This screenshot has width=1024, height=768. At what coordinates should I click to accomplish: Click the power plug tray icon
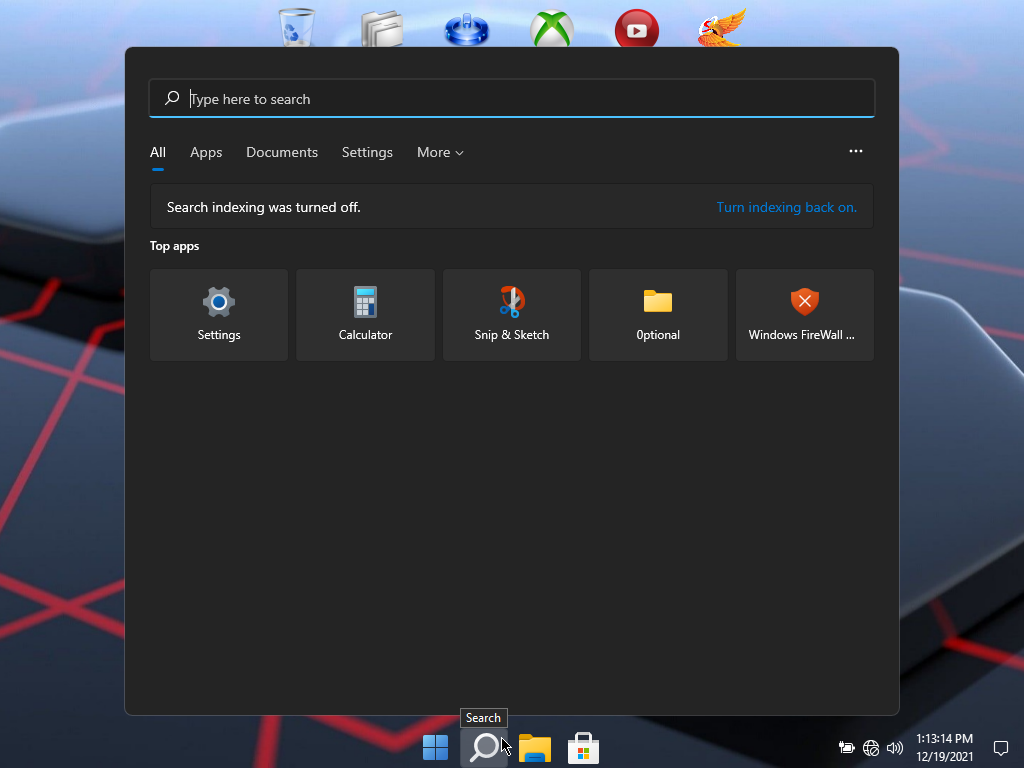click(x=846, y=748)
